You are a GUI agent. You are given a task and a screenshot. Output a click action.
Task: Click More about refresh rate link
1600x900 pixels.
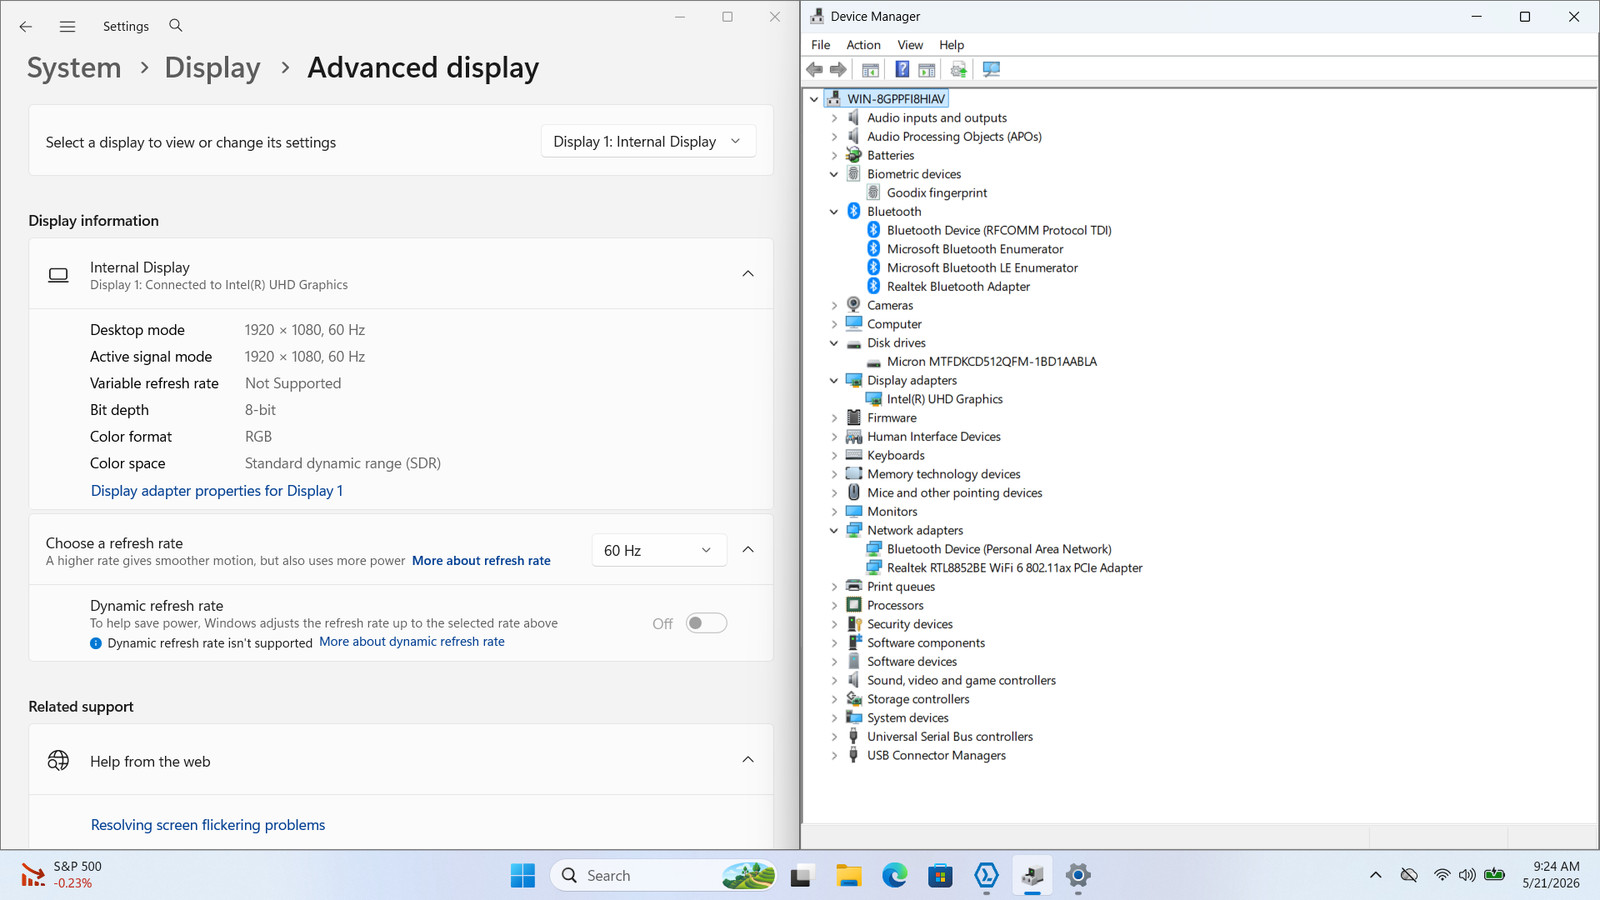point(481,561)
